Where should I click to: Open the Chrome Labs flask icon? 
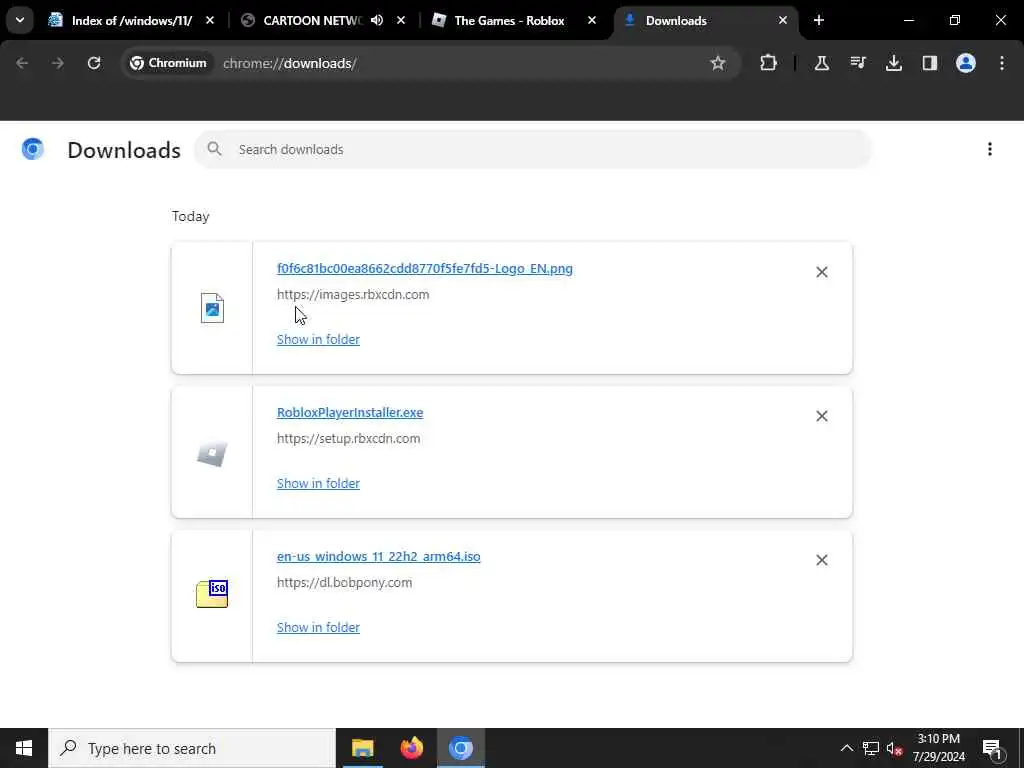click(x=822, y=63)
